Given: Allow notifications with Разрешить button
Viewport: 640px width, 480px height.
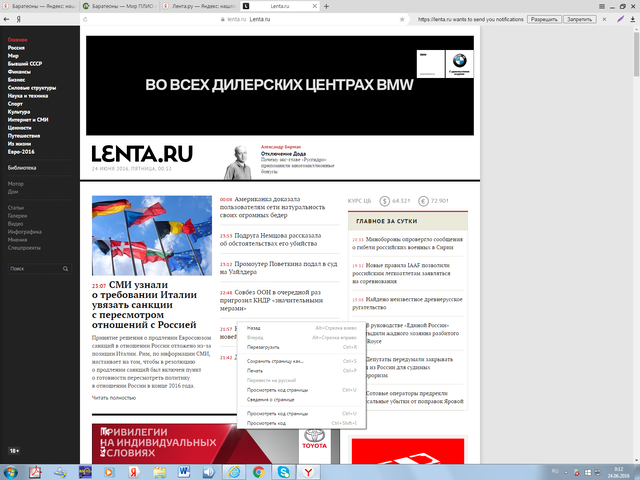Looking at the screenshot, I should [544, 19].
